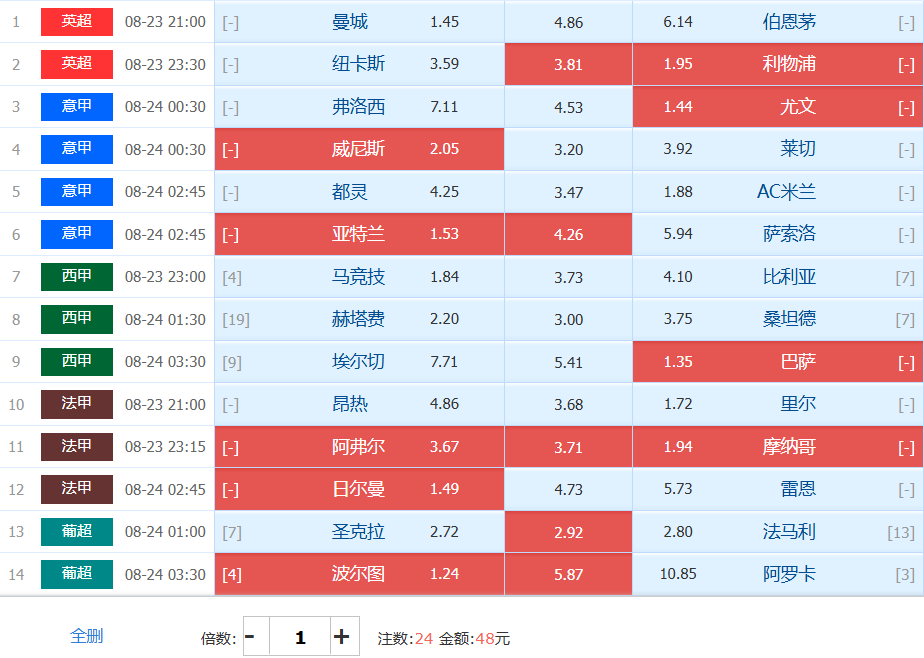This screenshot has height=658, width=924.
Task: Select 阿罗卡 away win odds 10.85
Action: tap(778, 574)
